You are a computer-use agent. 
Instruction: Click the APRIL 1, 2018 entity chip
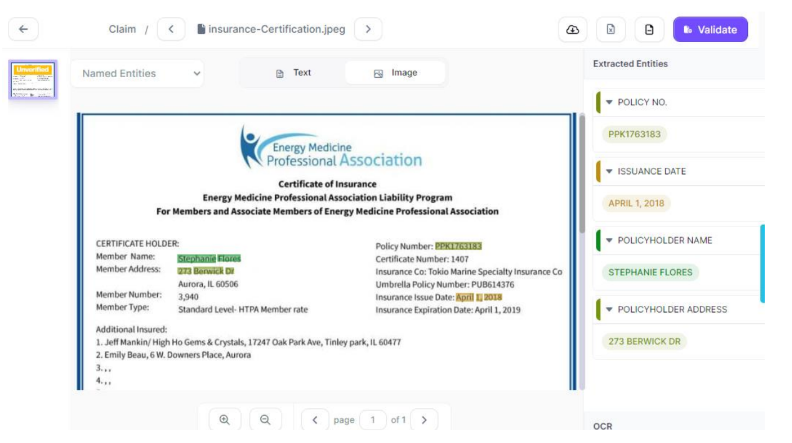point(636,204)
